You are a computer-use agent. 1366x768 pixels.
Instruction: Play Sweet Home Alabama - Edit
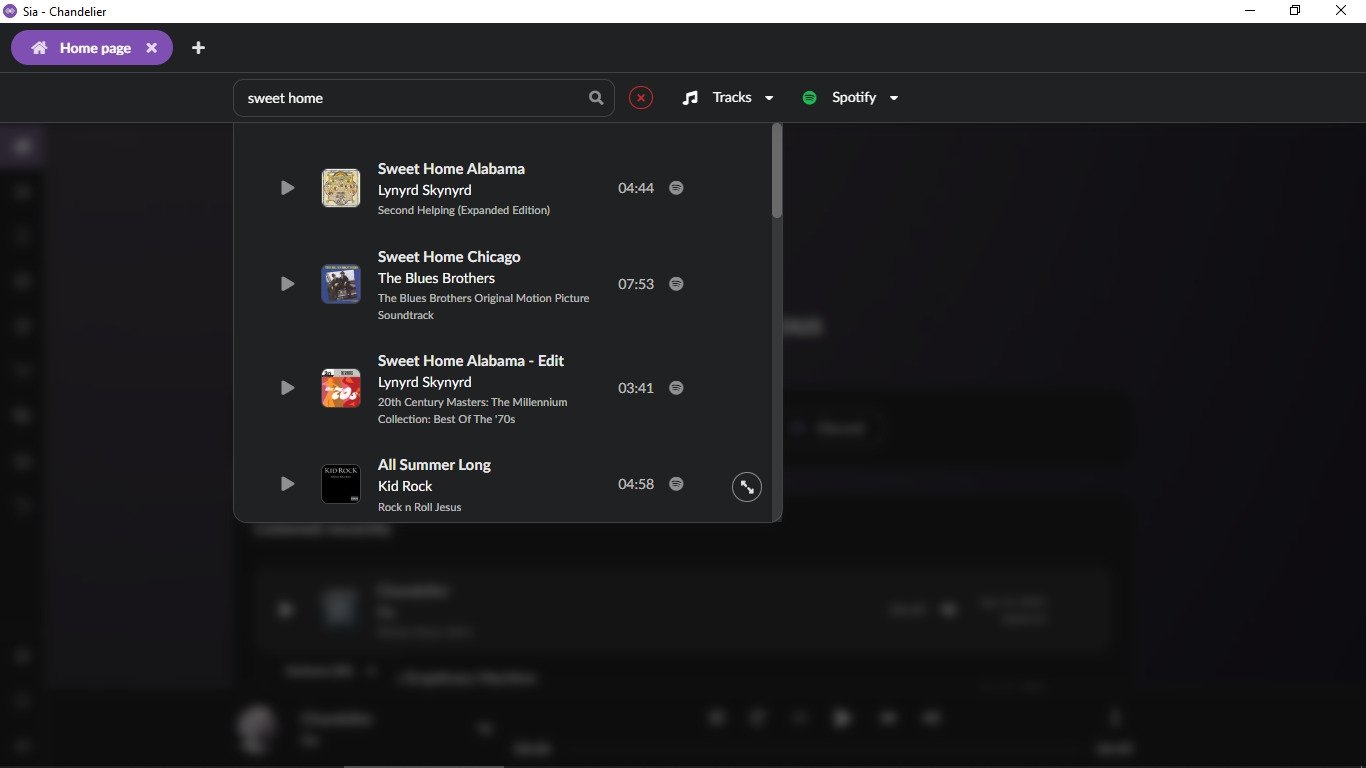[288, 388]
